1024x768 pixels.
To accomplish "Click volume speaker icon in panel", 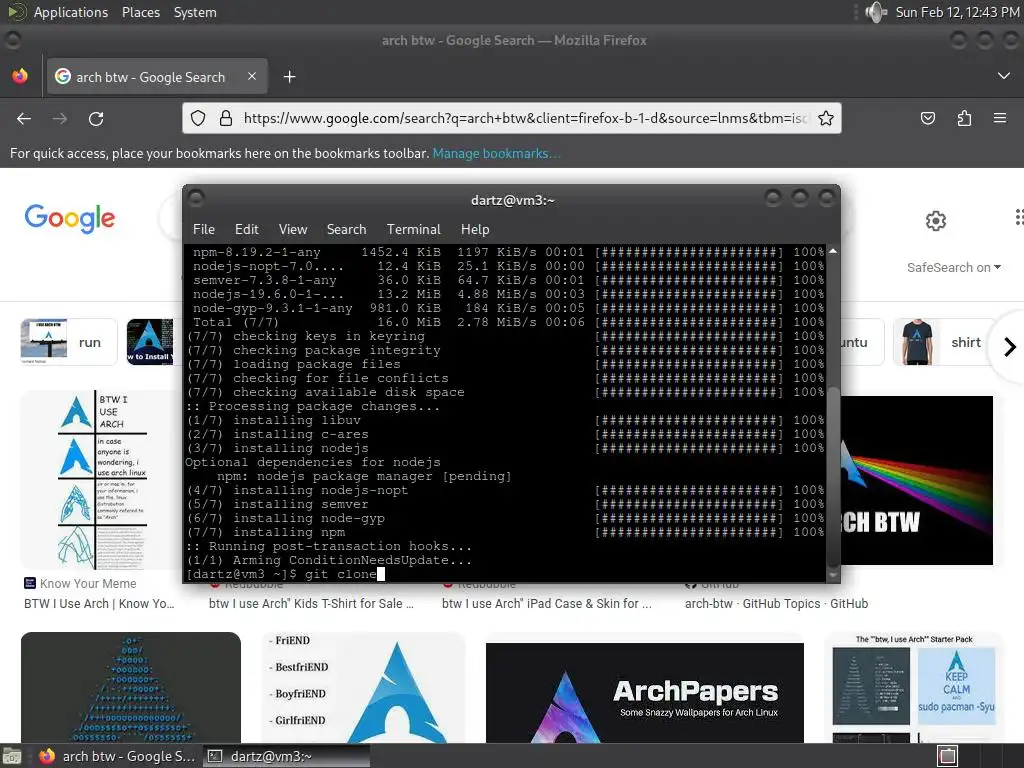I will (x=876, y=12).
